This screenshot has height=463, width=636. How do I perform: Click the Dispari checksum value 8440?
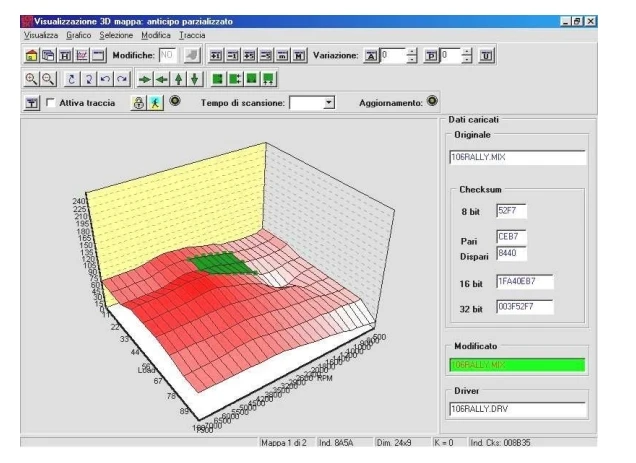coord(511,253)
